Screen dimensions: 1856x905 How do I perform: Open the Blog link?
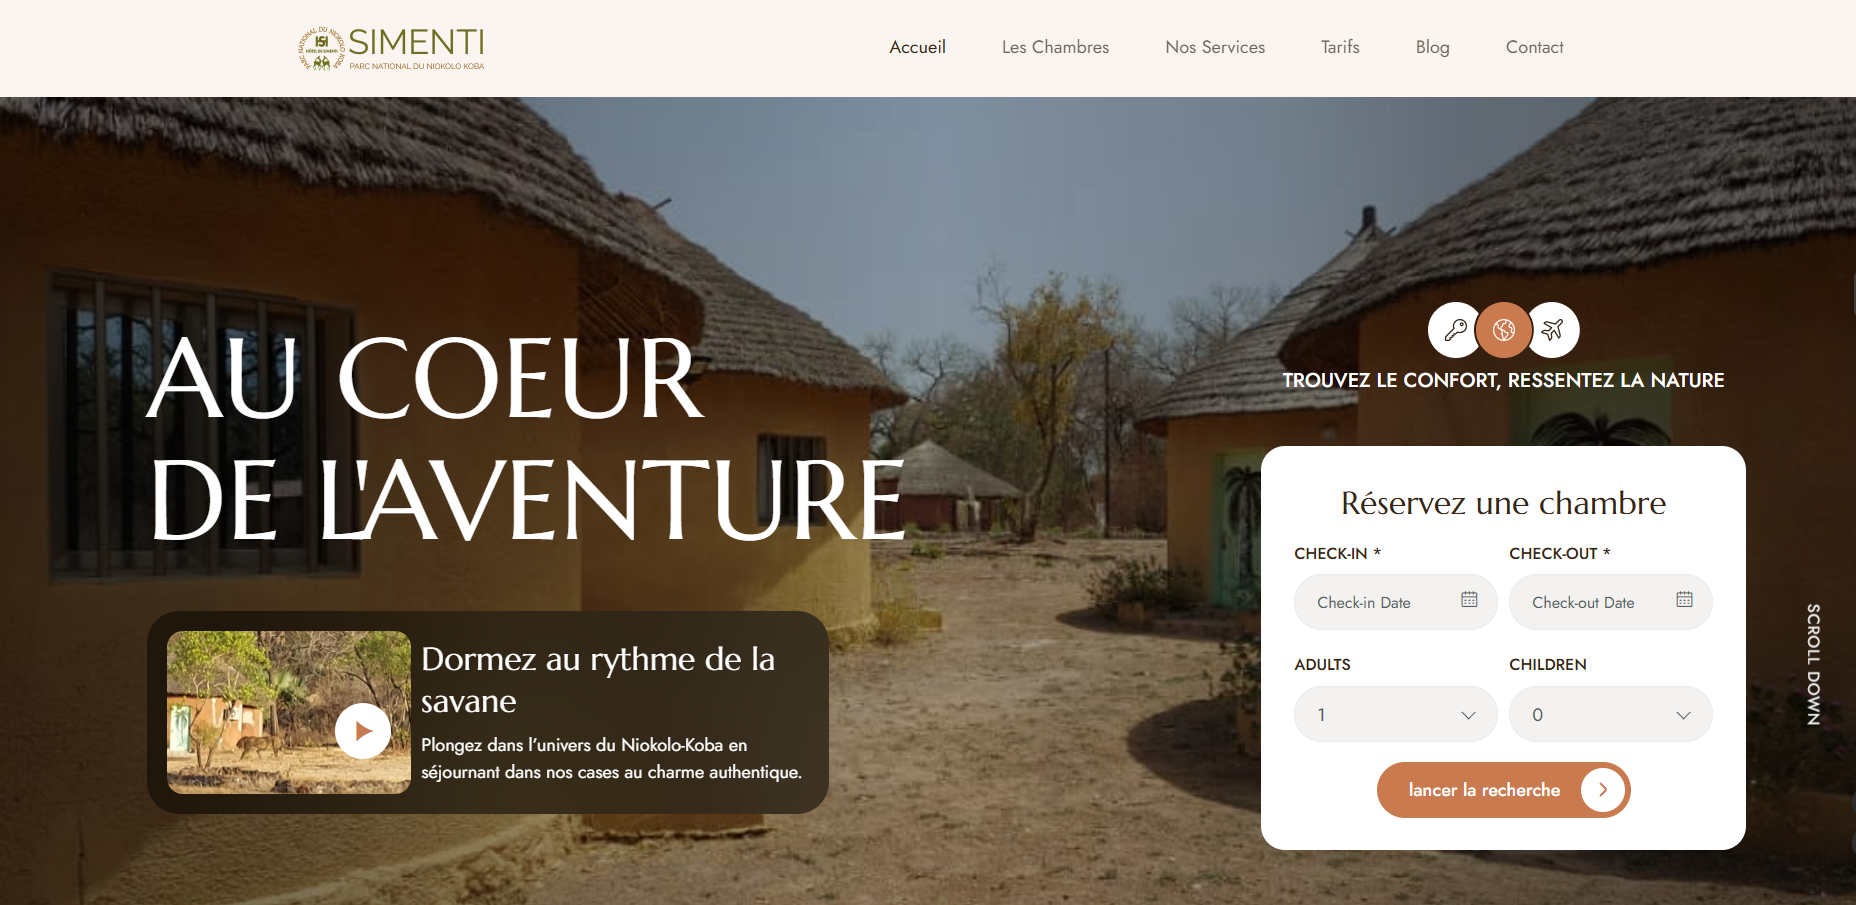tap(1432, 47)
